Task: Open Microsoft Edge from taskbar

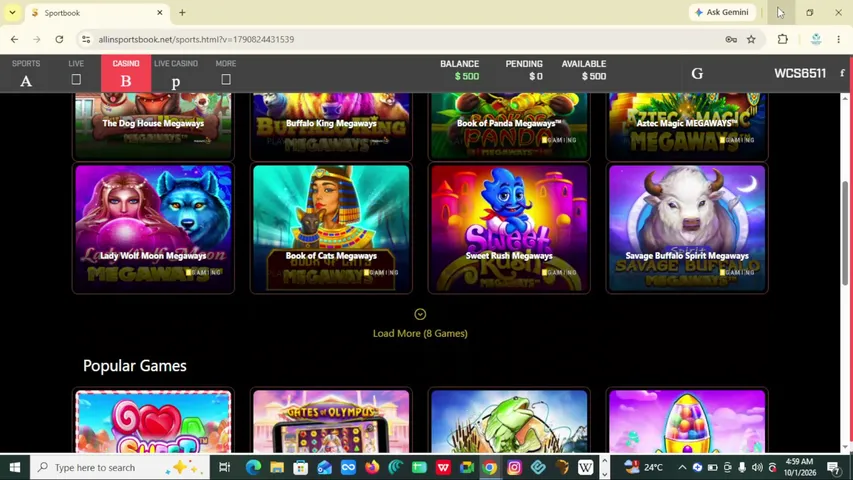Action: 253,467
